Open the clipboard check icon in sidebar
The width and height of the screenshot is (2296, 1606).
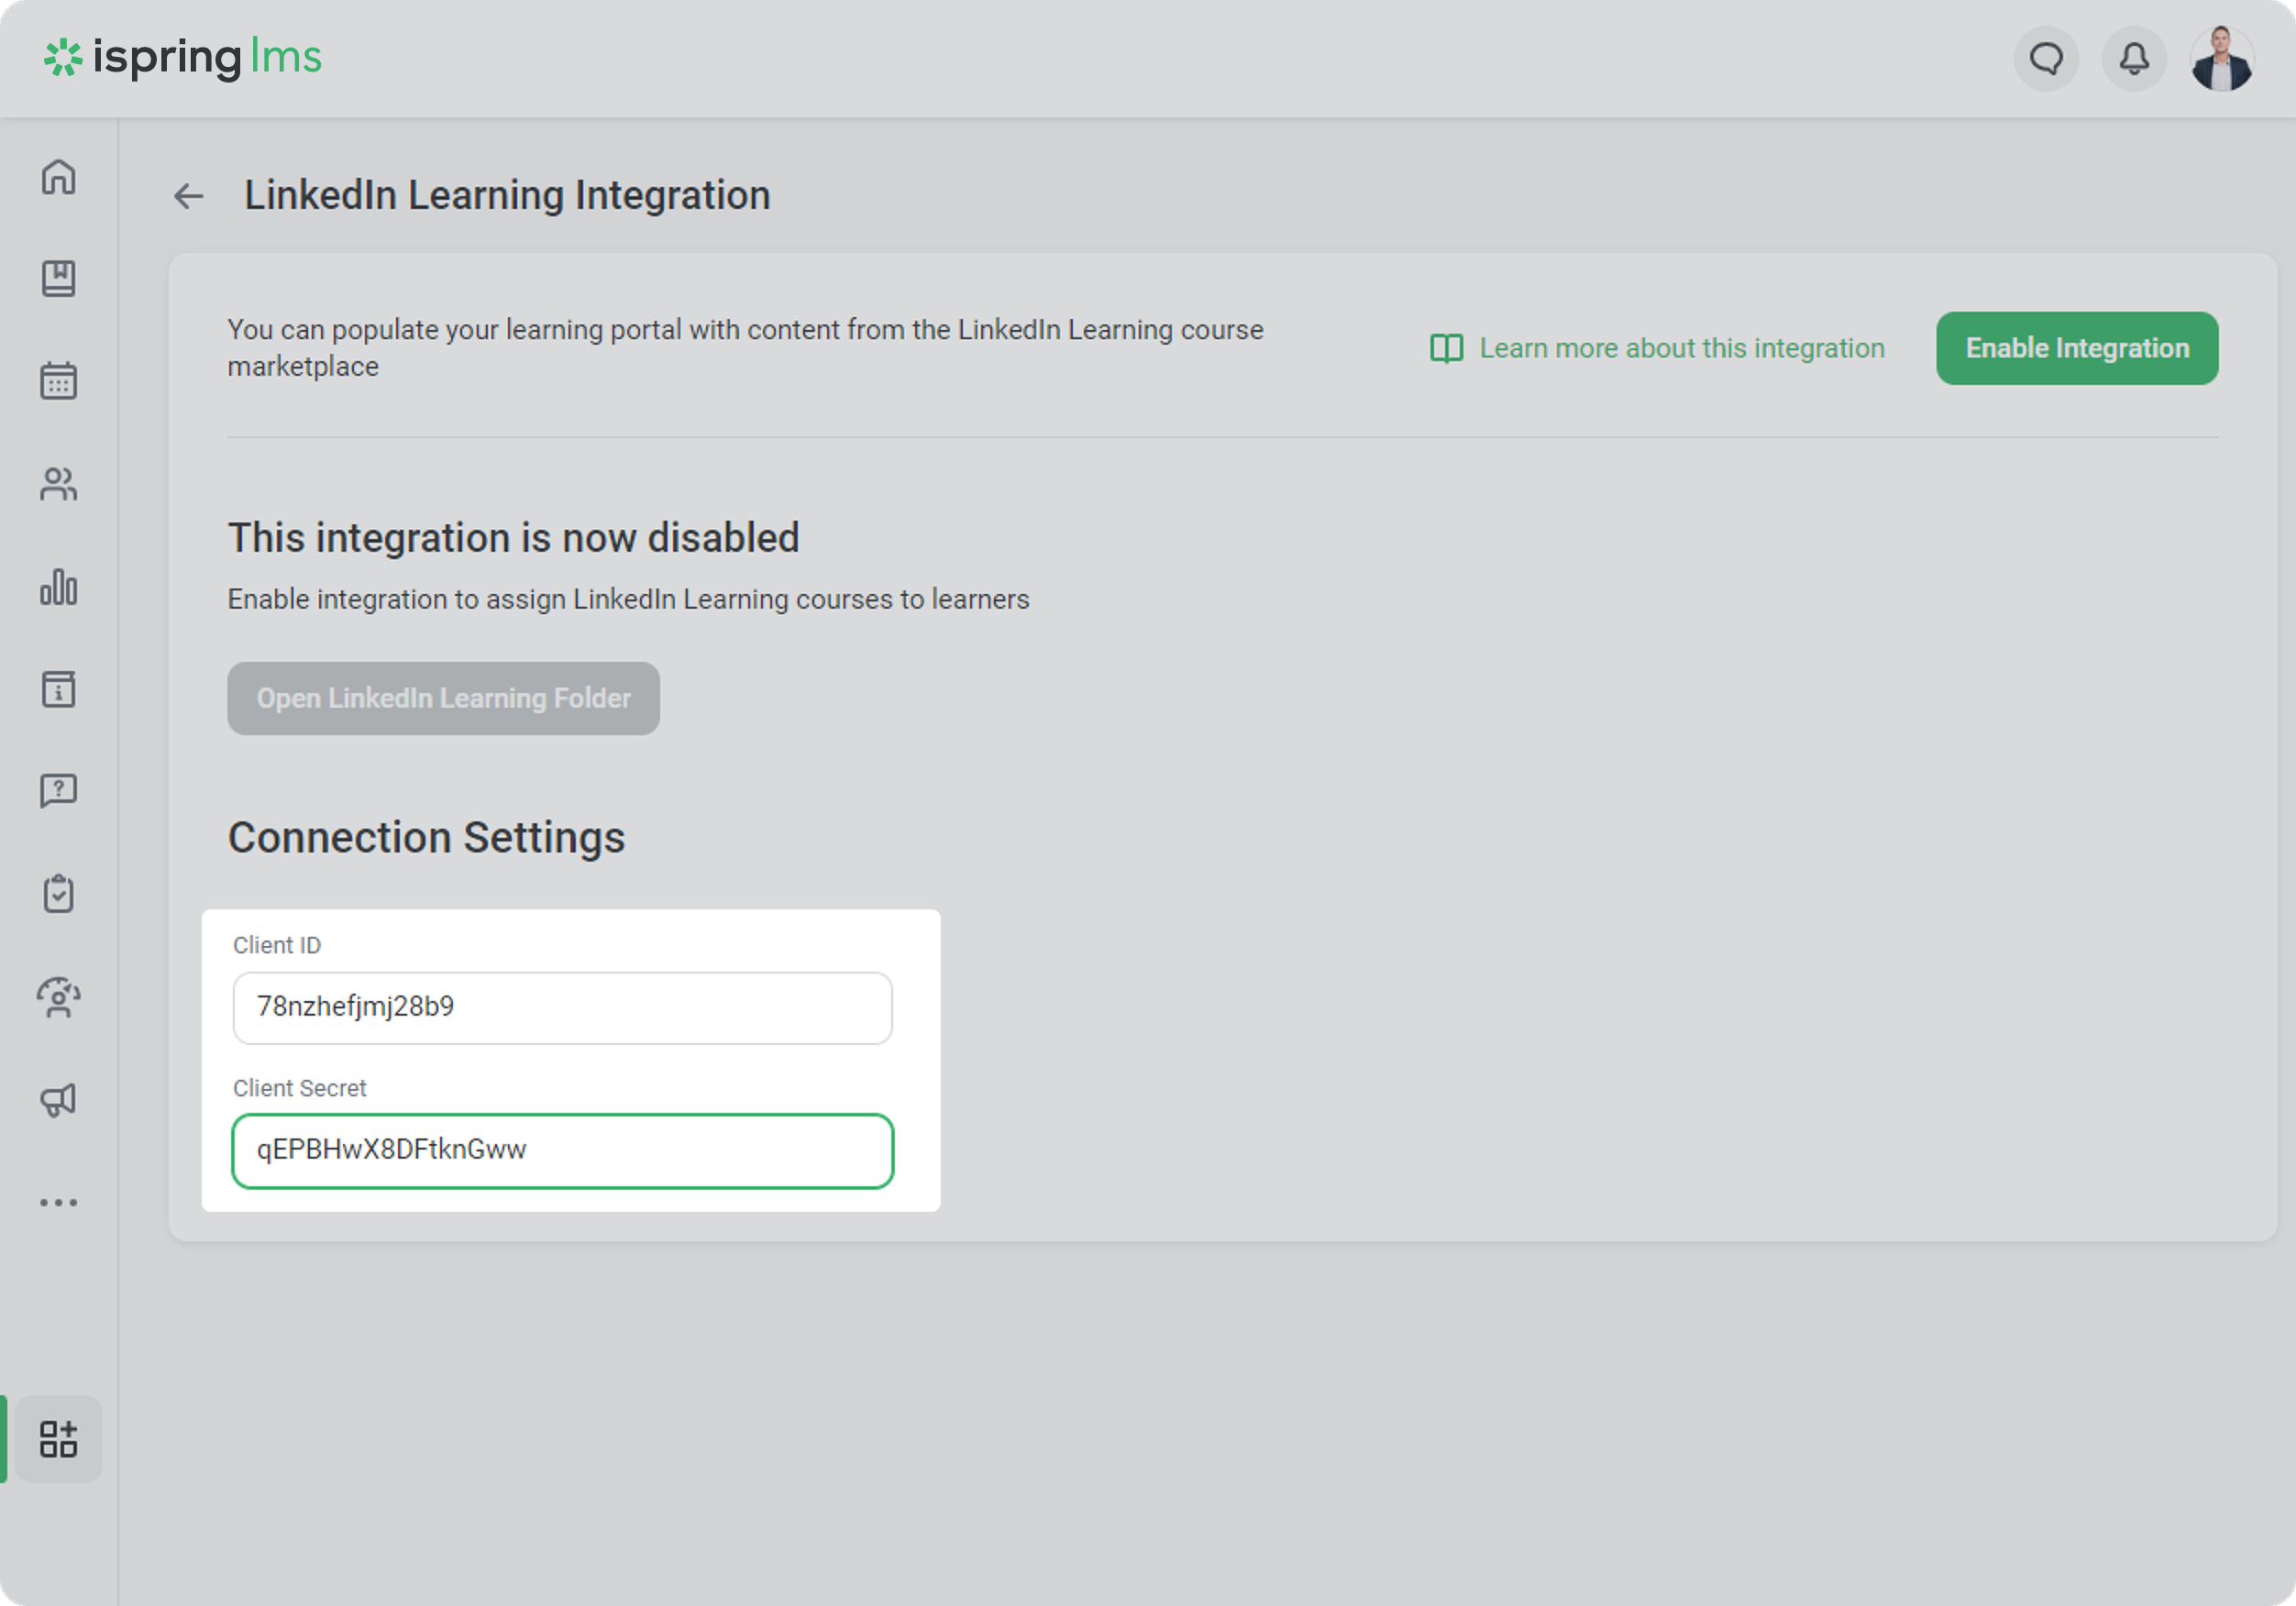click(x=58, y=894)
